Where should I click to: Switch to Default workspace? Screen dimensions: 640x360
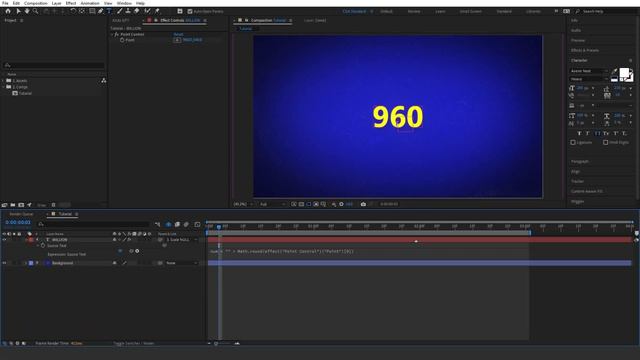[x=386, y=11]
